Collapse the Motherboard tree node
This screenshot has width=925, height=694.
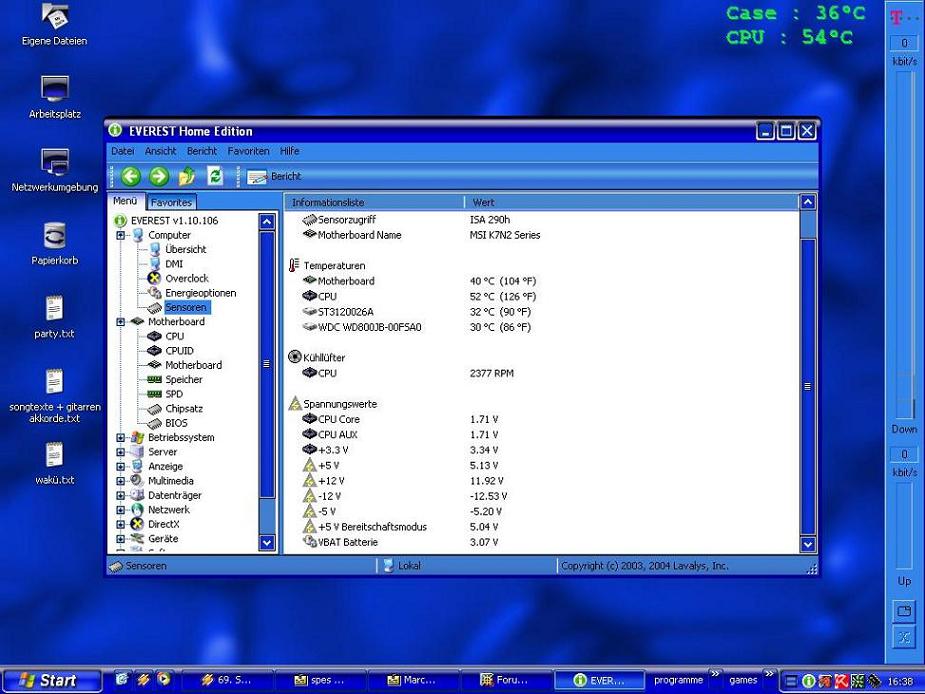tap(120, 322)
